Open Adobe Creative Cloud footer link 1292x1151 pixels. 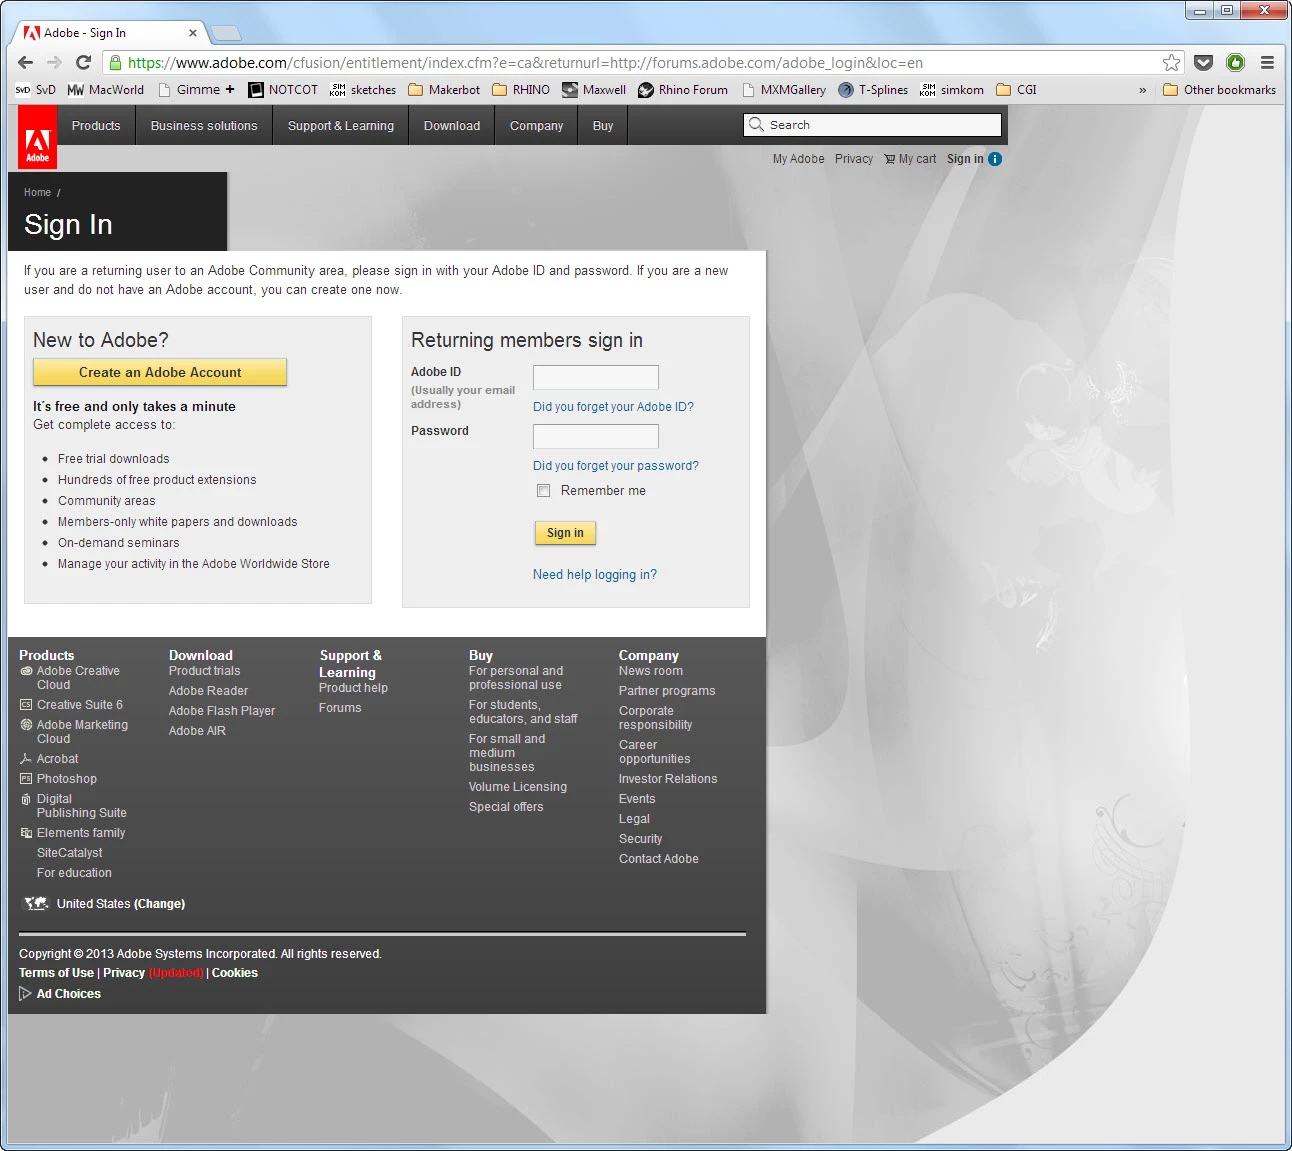tap(78, 678)
